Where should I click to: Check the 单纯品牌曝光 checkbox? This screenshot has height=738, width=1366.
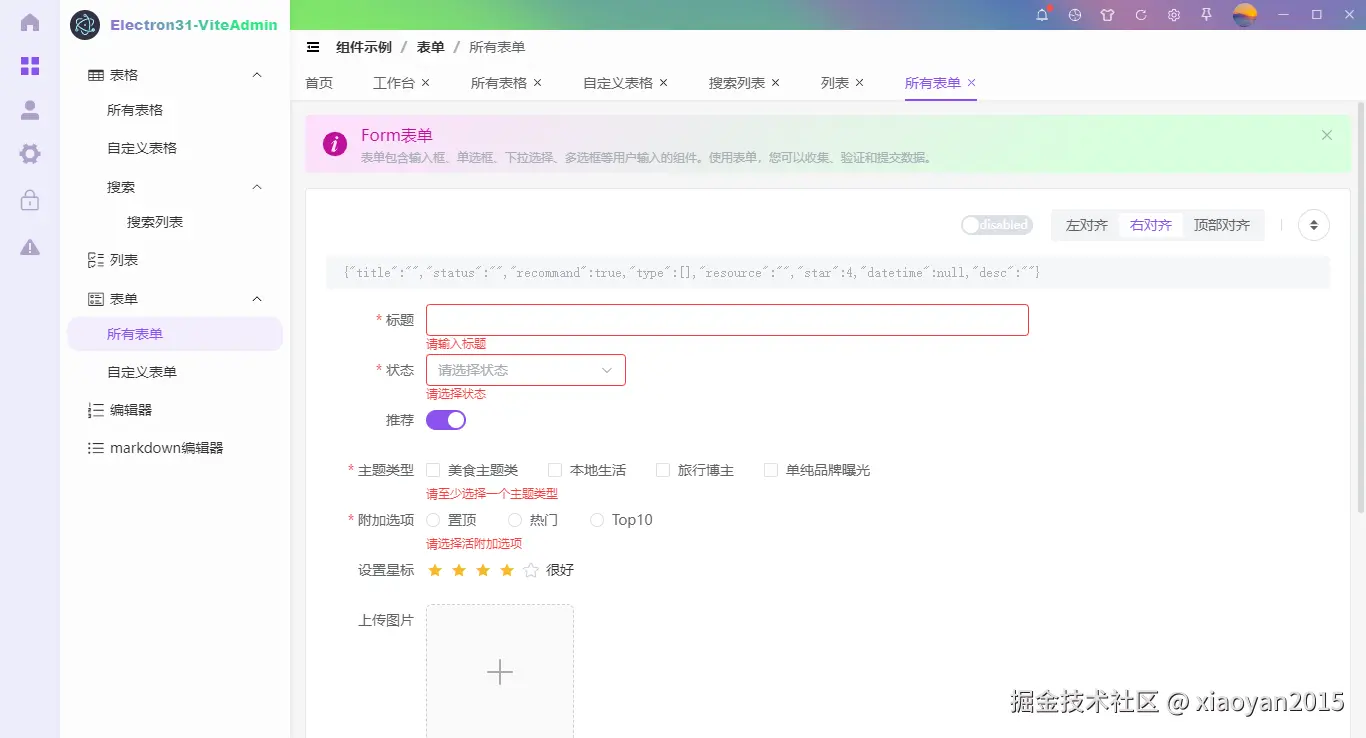click(x=771, y=470)
